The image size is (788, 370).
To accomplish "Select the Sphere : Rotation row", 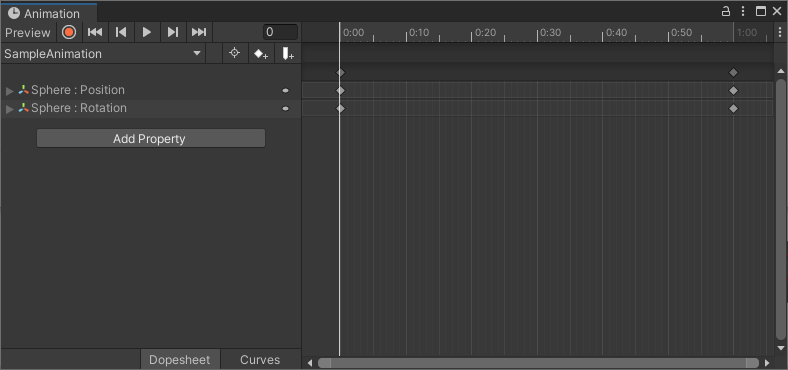I will click(x=151, y=109).
